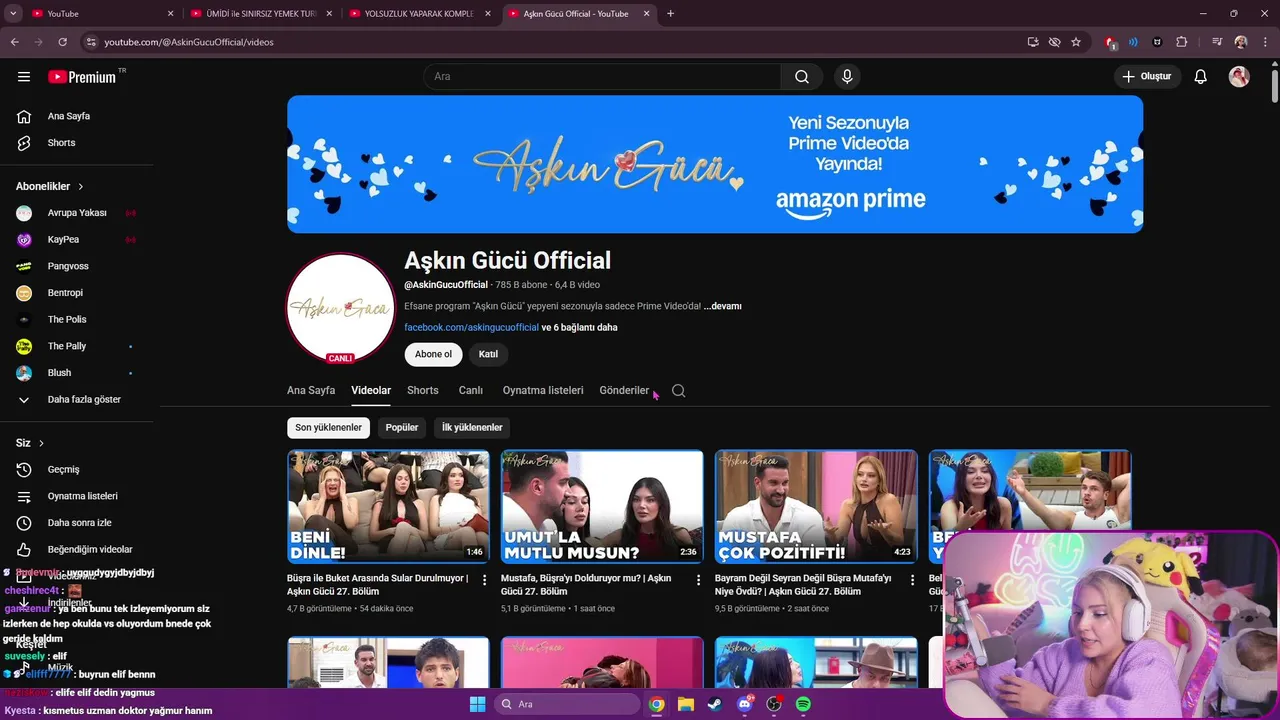Switch to Gönderiler channel tab
Viewport: 1280px width, 720px height.
pos(624,391)
